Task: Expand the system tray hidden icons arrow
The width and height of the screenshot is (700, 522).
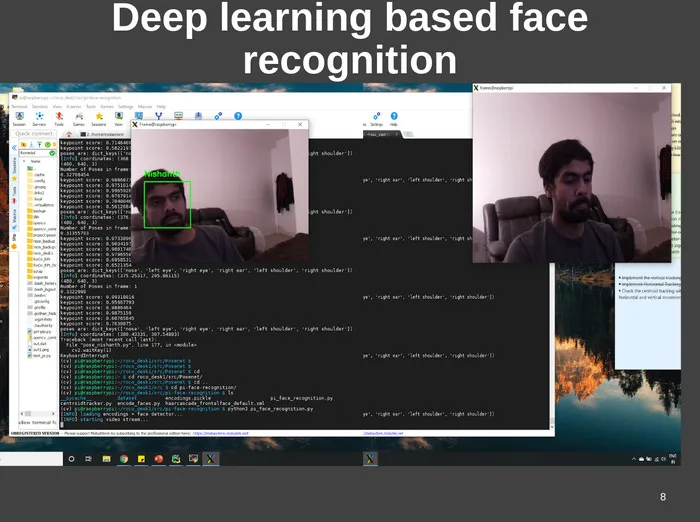Action: pos(633,459)
